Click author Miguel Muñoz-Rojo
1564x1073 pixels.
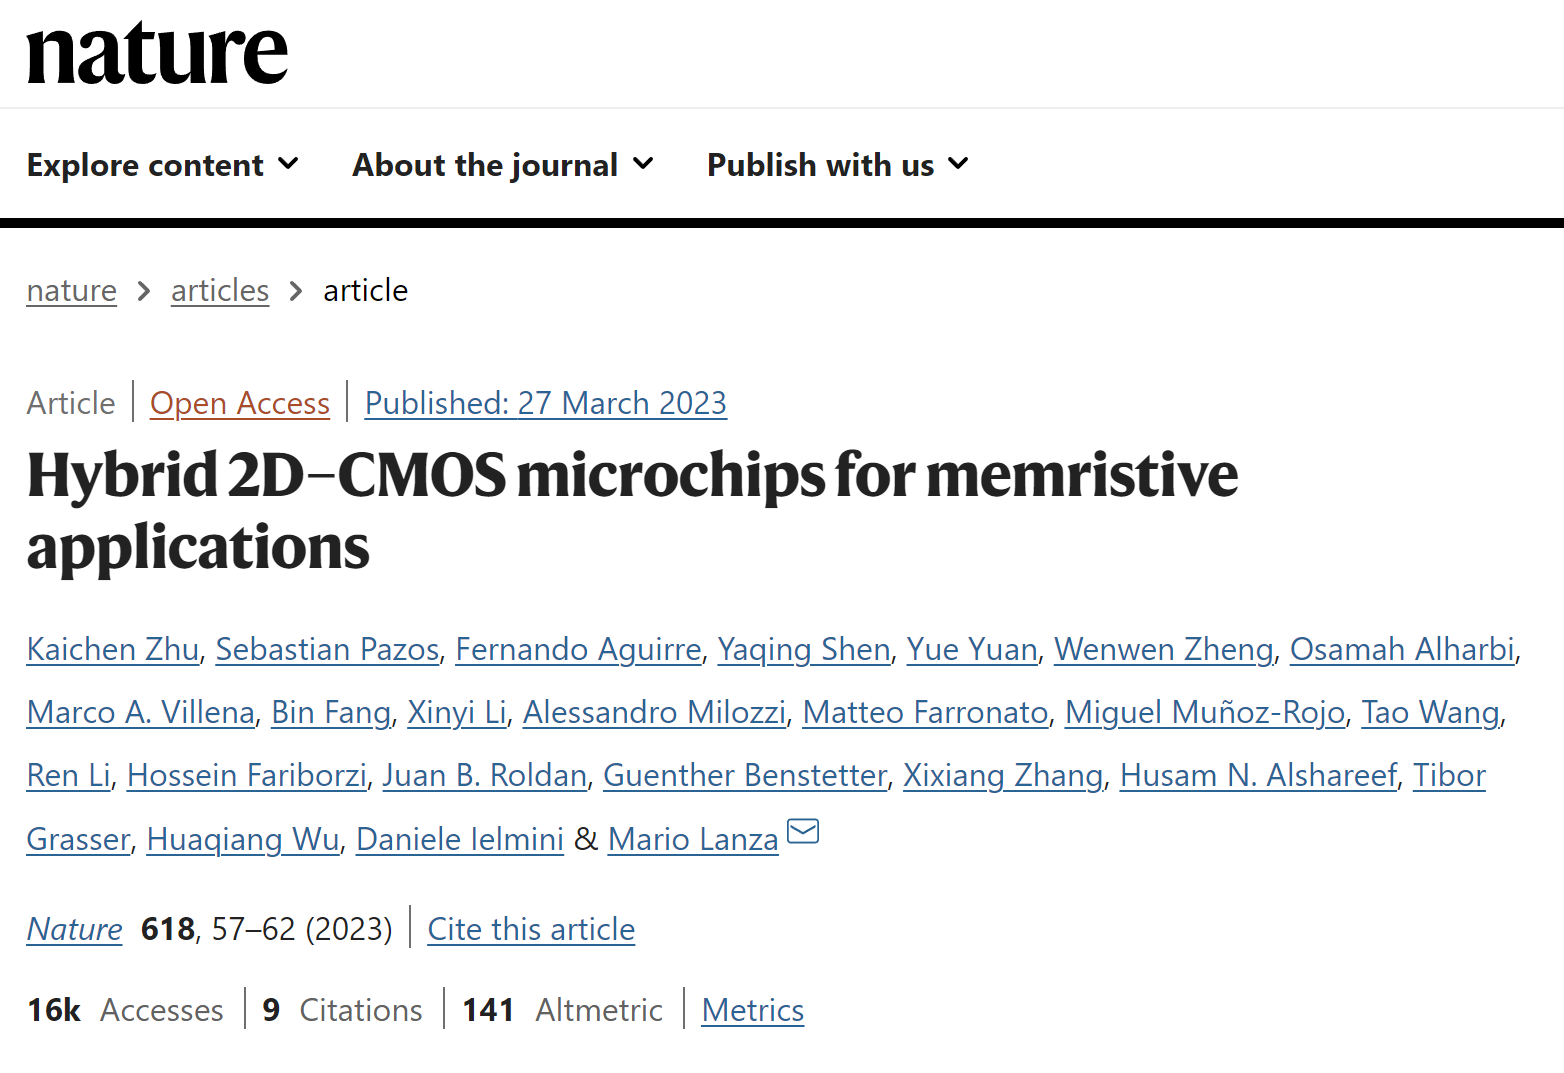point(1204,712)
